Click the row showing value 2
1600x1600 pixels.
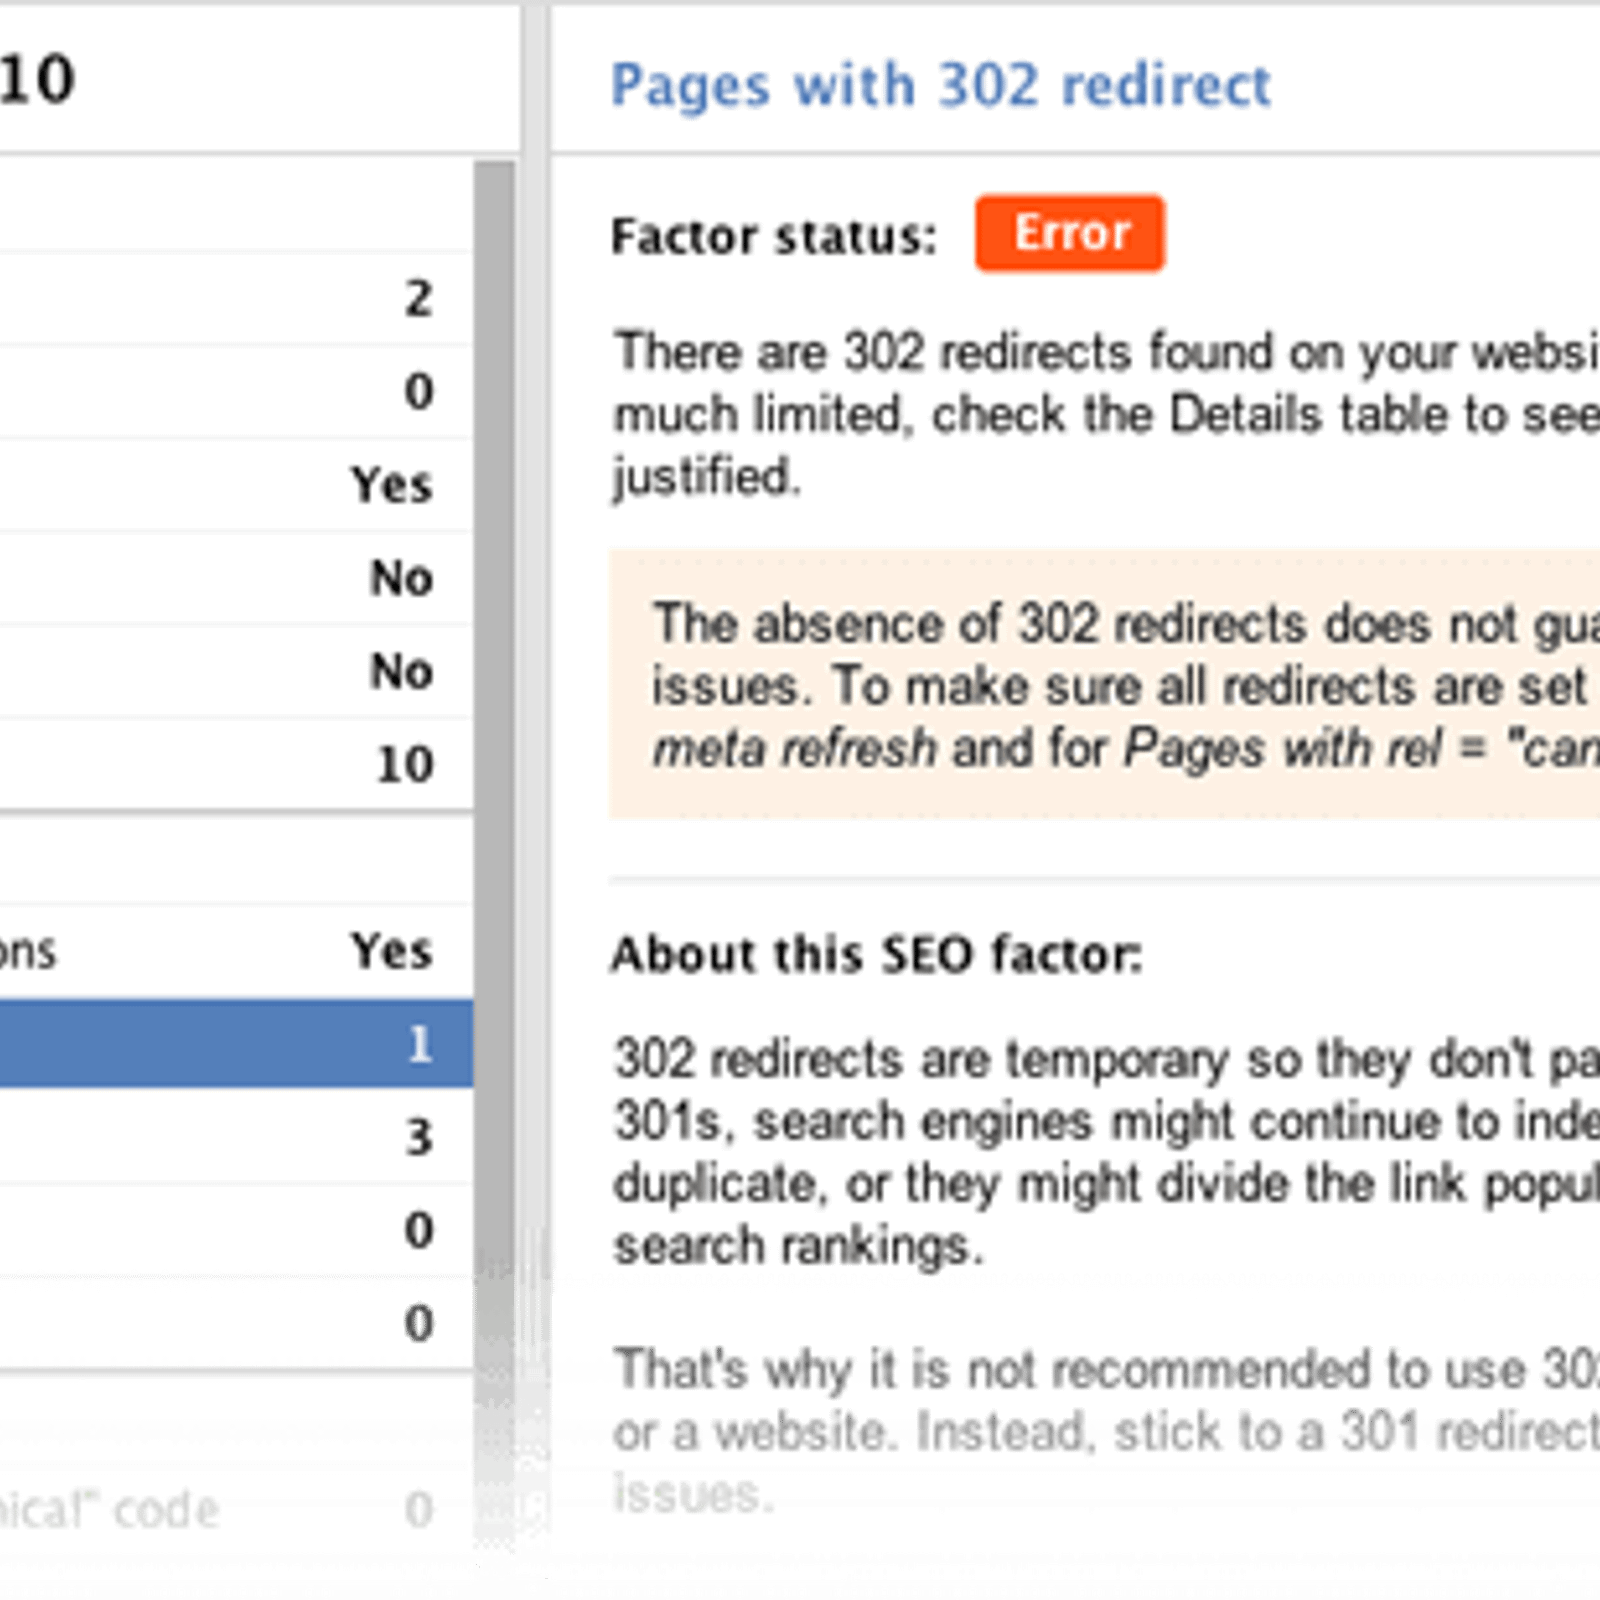(x=236, y=298)
